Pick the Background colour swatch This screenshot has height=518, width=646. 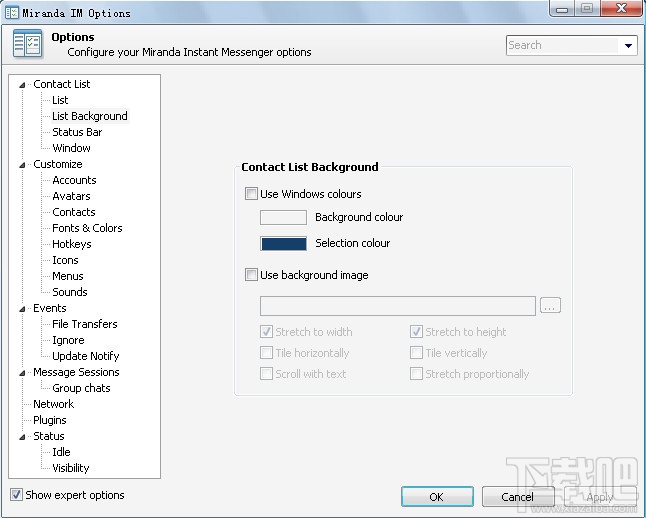tap(283, 217)
